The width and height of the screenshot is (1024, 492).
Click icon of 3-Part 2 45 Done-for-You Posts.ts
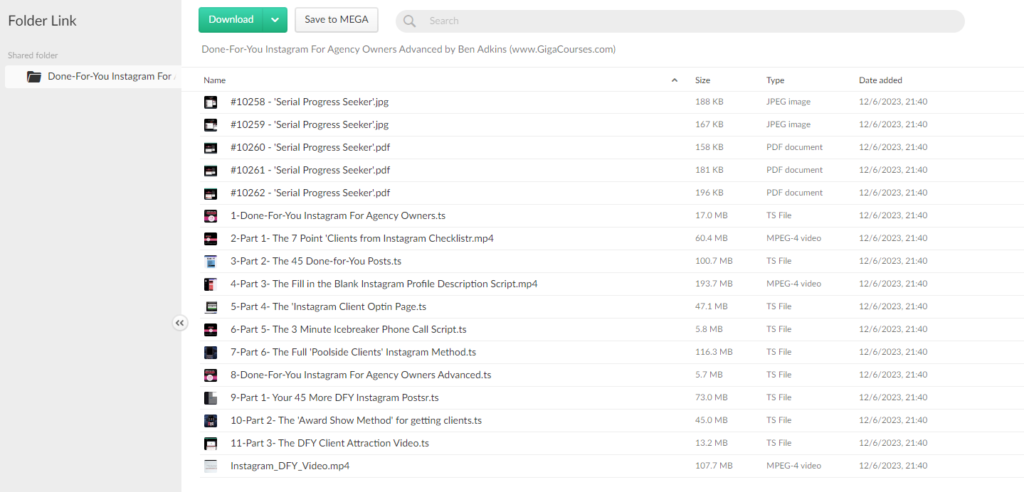pyautogui.click(x=210, y=261)
